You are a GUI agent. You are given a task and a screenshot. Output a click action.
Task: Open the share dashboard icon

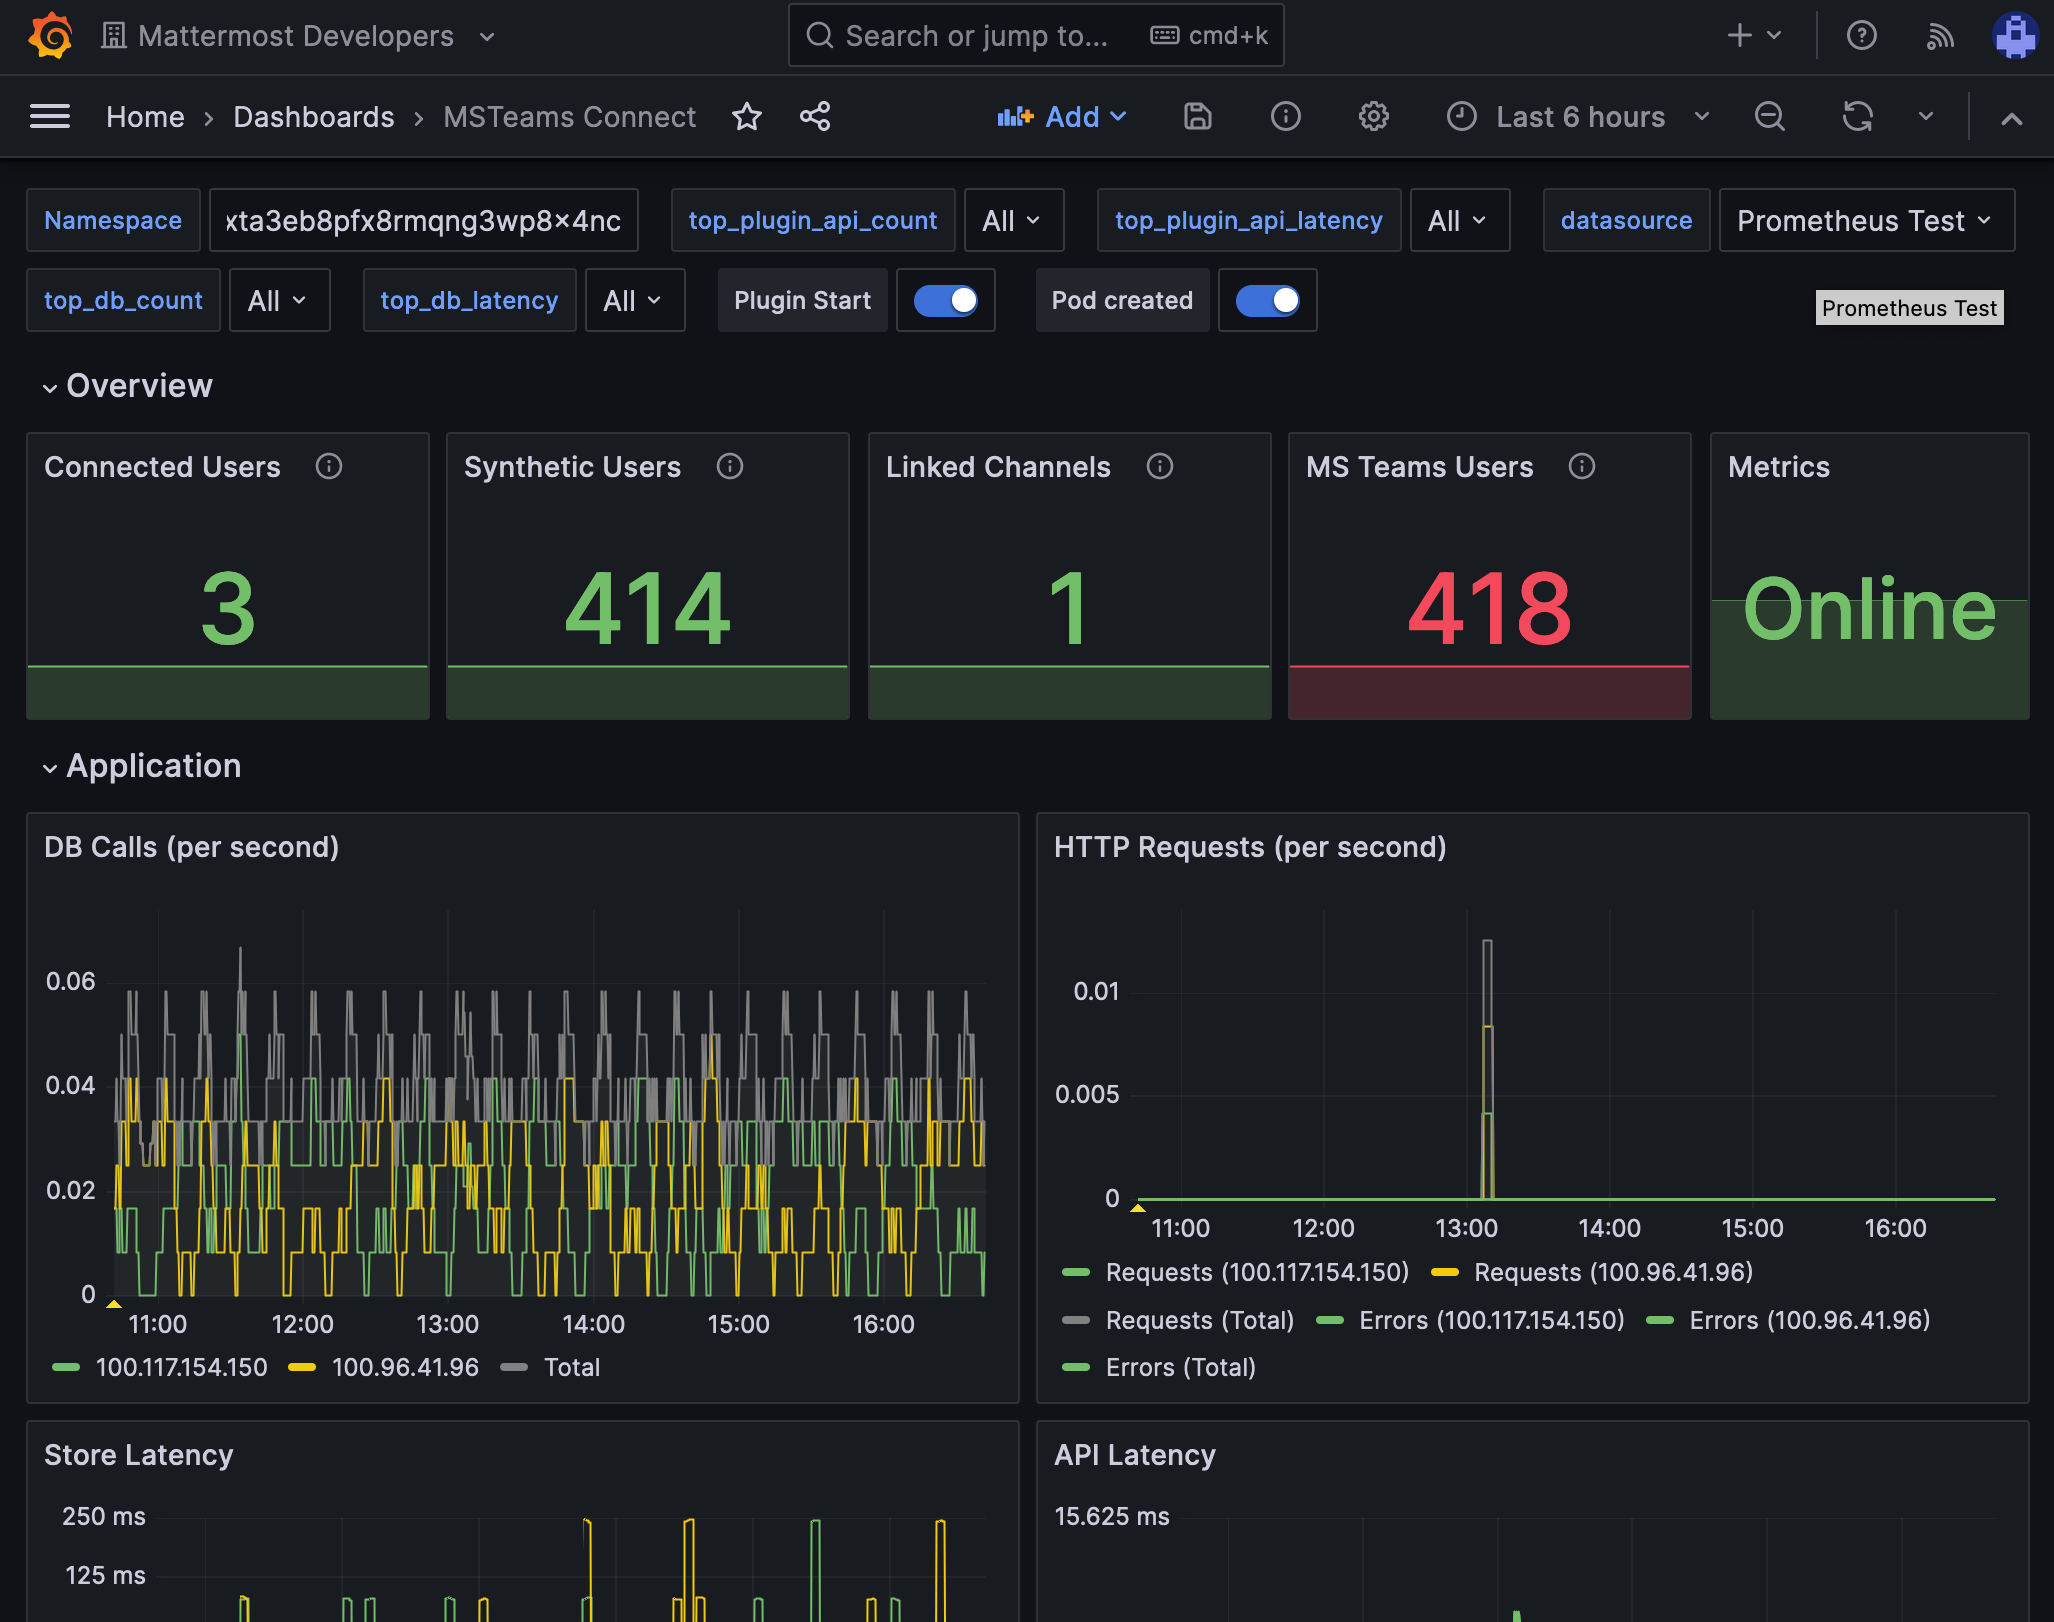click(x=815, y=117)
